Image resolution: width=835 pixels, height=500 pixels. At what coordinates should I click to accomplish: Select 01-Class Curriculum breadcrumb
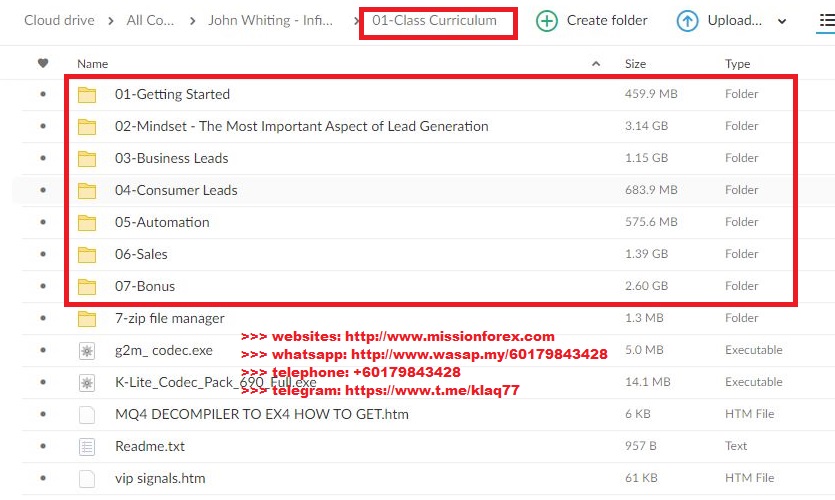[x=434, y=20]
